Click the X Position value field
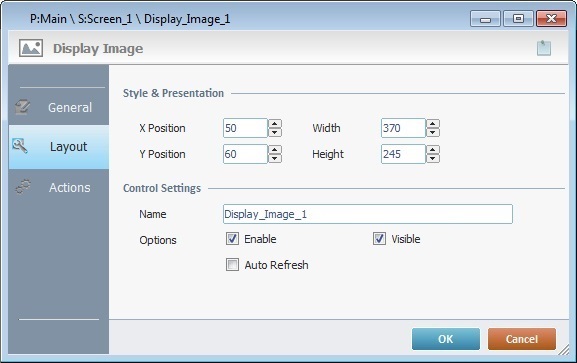 tap(245, 128)
